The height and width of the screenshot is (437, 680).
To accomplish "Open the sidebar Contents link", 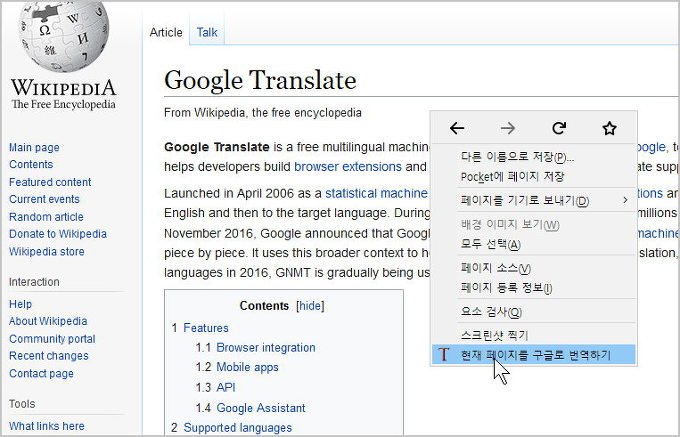I will click(31, 165).
